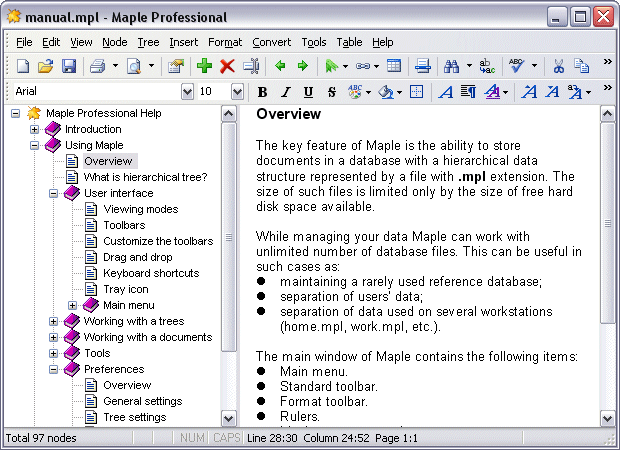Screen dimensions: 620x450
Task: Click the paragraph format pilcrow icon
Action: click(x=469, y=92)
